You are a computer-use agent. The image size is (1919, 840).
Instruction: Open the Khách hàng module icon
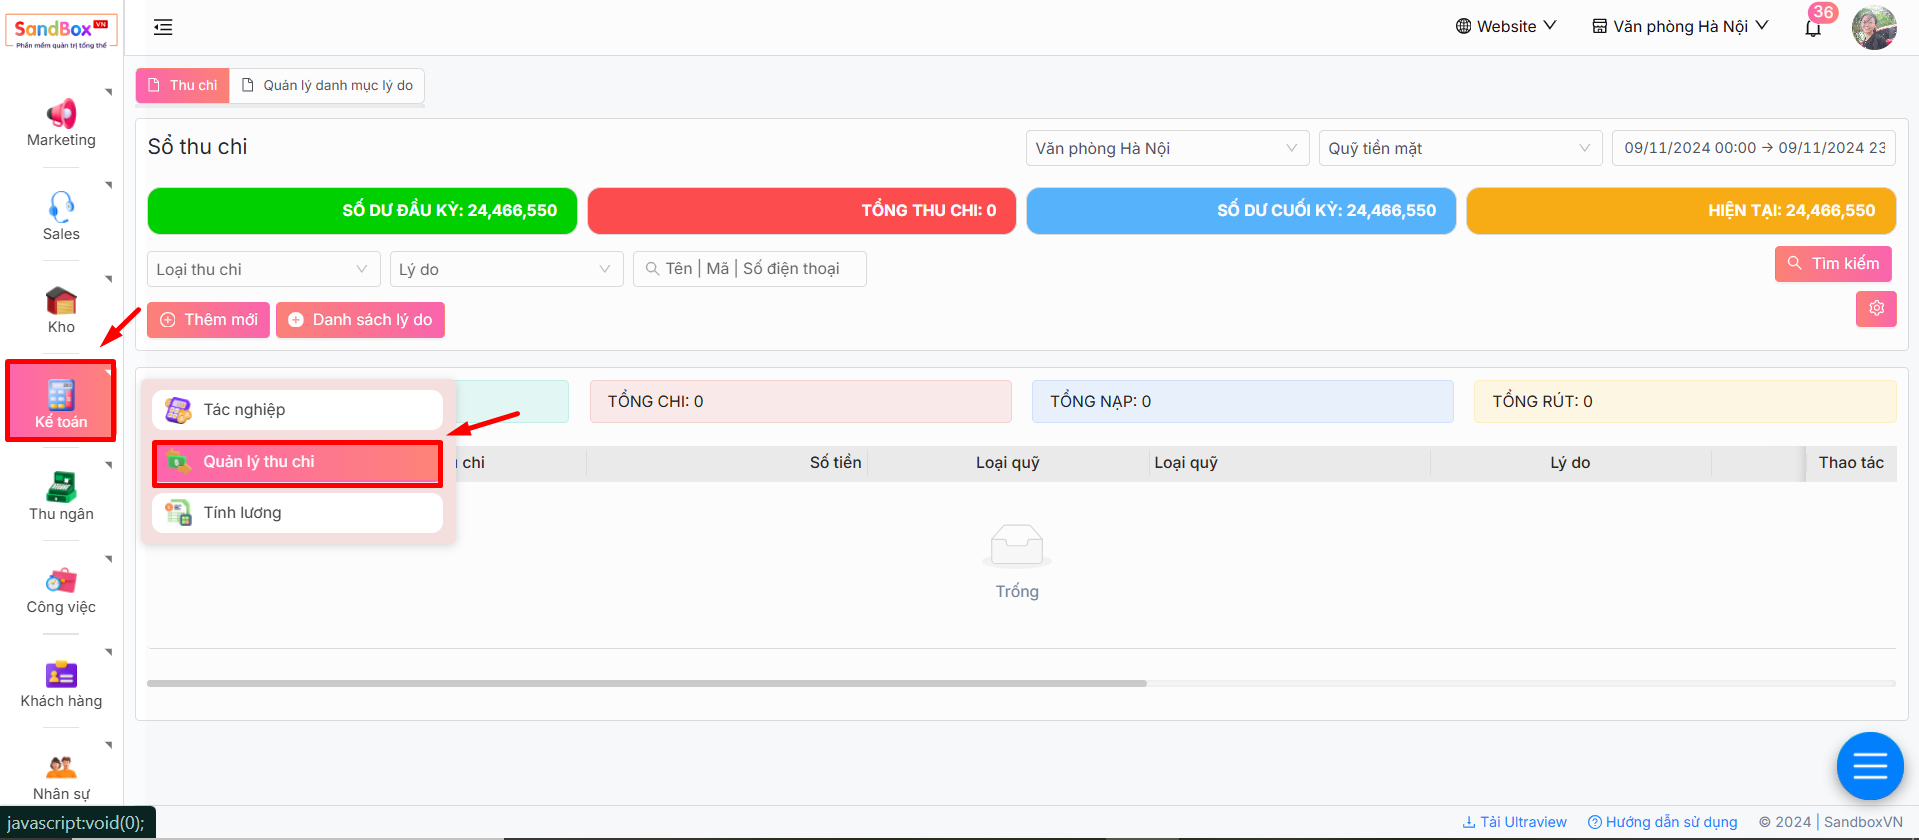pyautogui.click(x=61, y=674)
